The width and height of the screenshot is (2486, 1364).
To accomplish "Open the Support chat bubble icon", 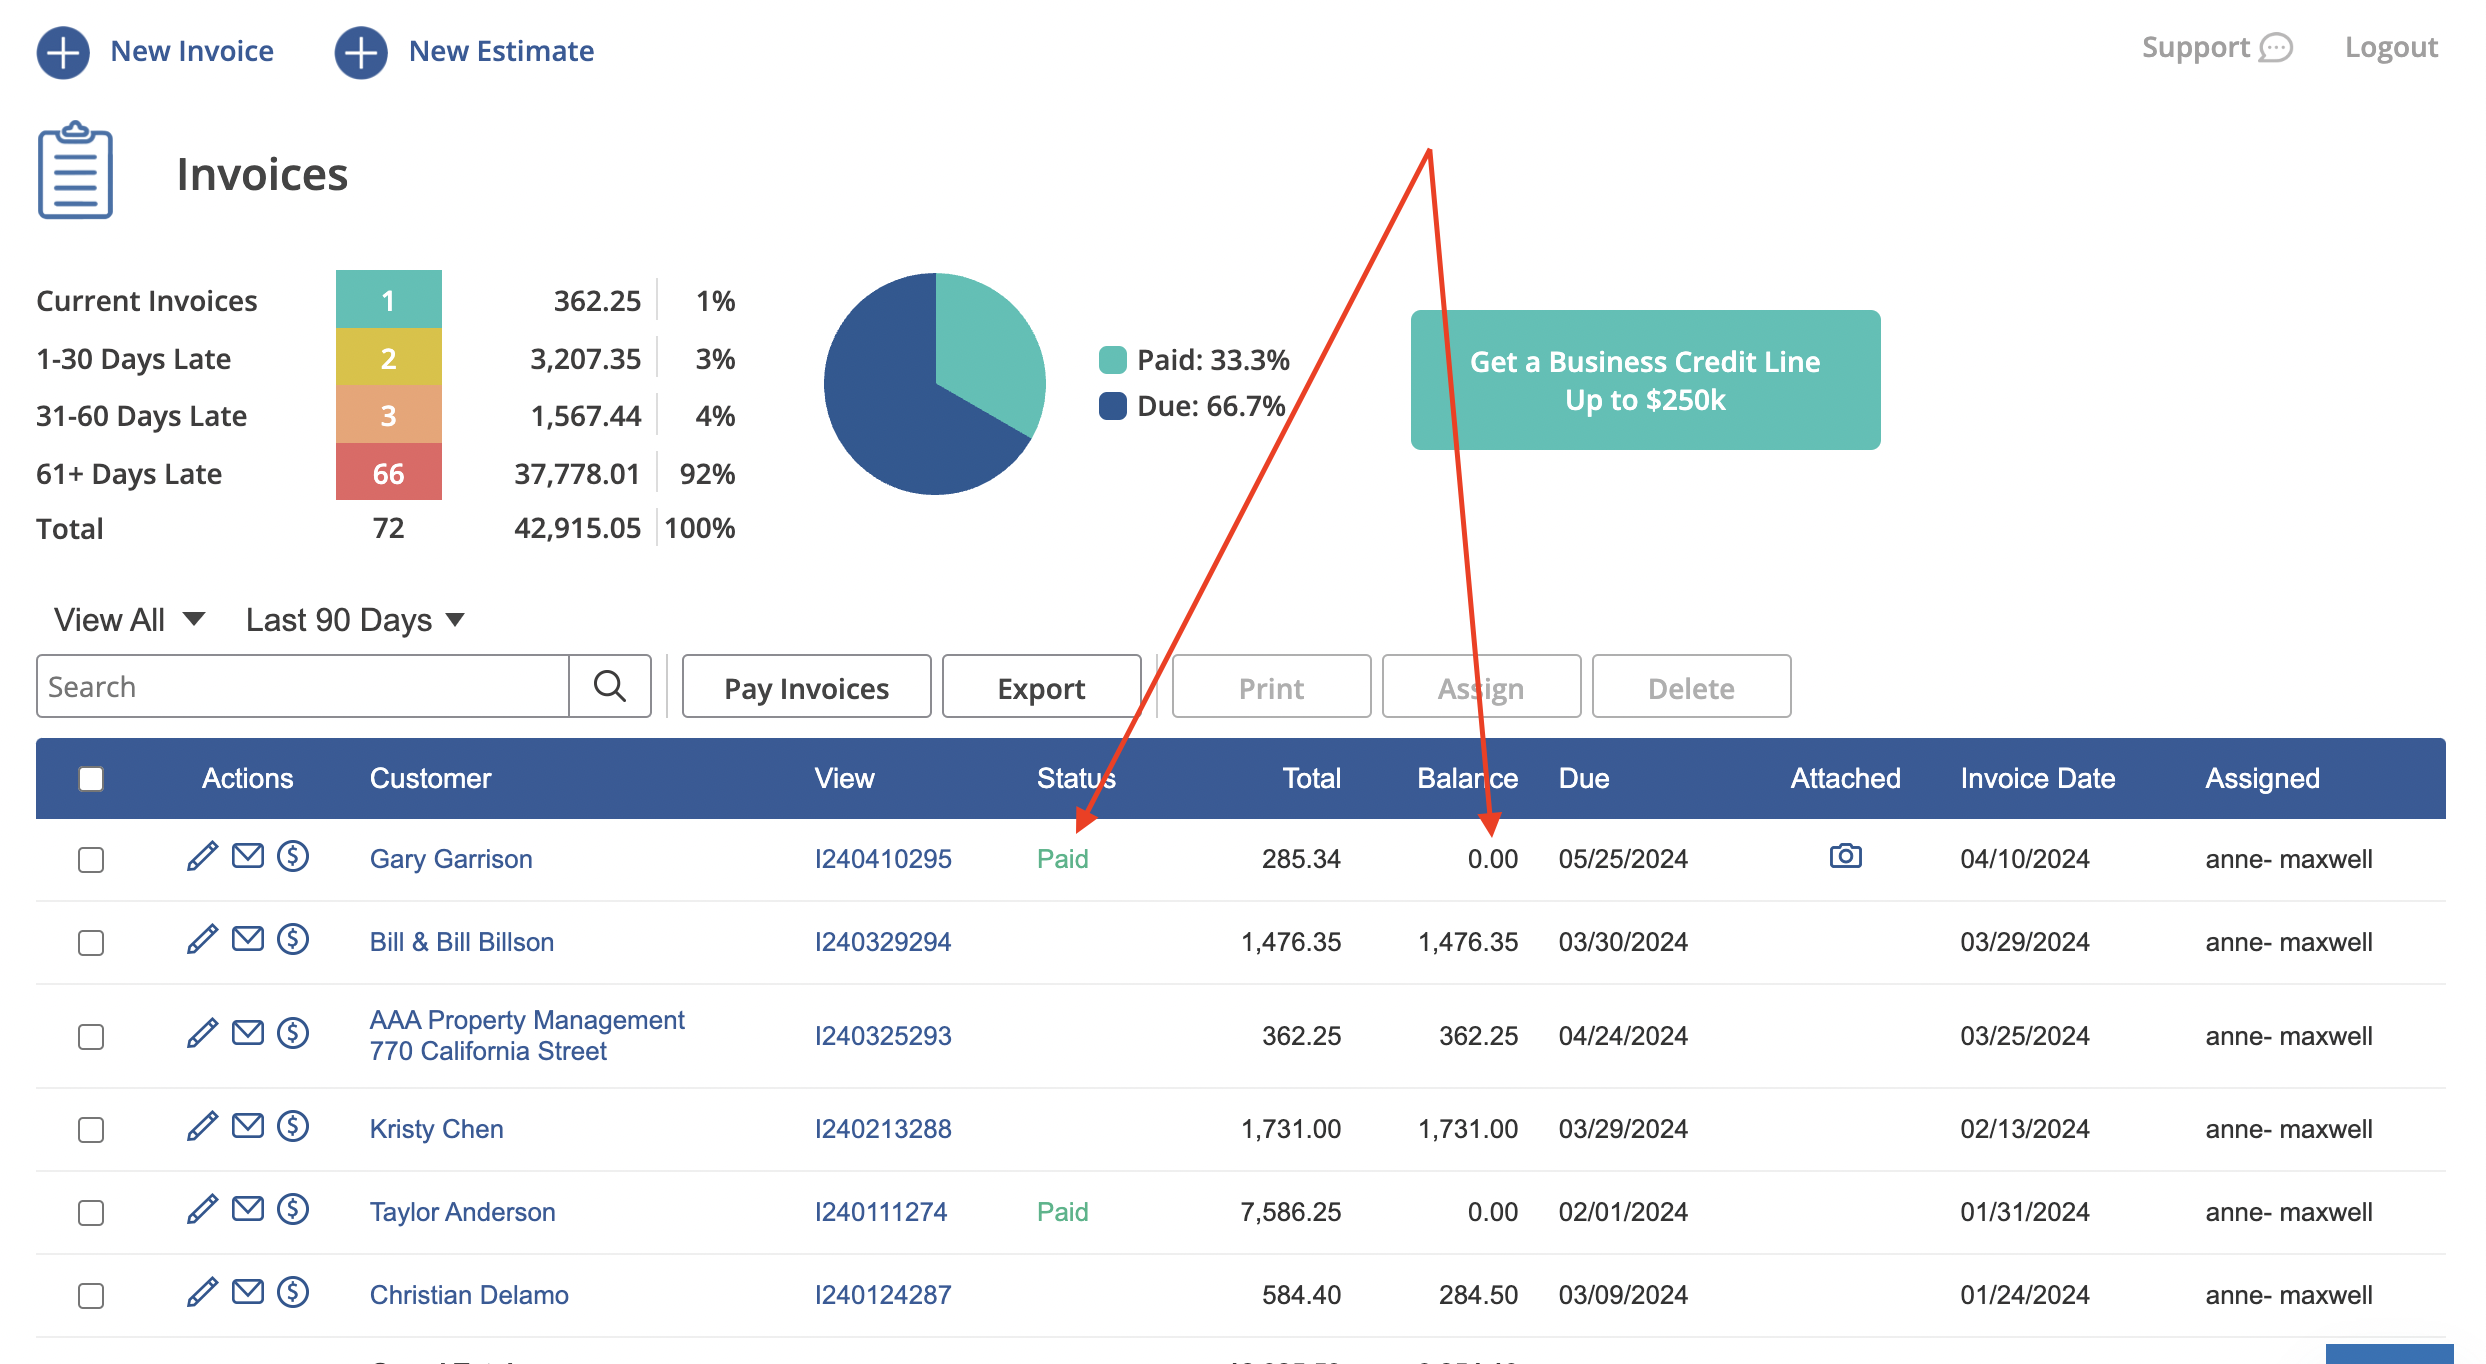I will coord(2276,48).
